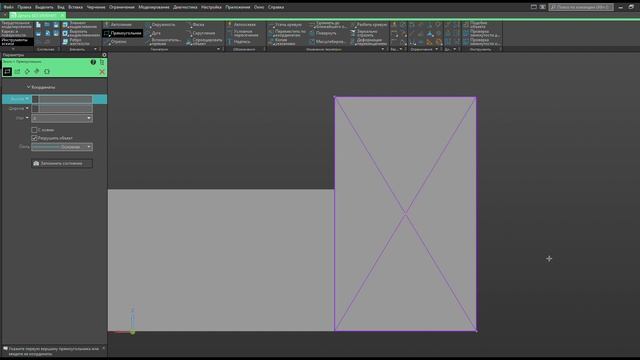Click the Элемент выдавливания icon
The height and width of the screenshot is (360, 640).
[x=65, y=25]
